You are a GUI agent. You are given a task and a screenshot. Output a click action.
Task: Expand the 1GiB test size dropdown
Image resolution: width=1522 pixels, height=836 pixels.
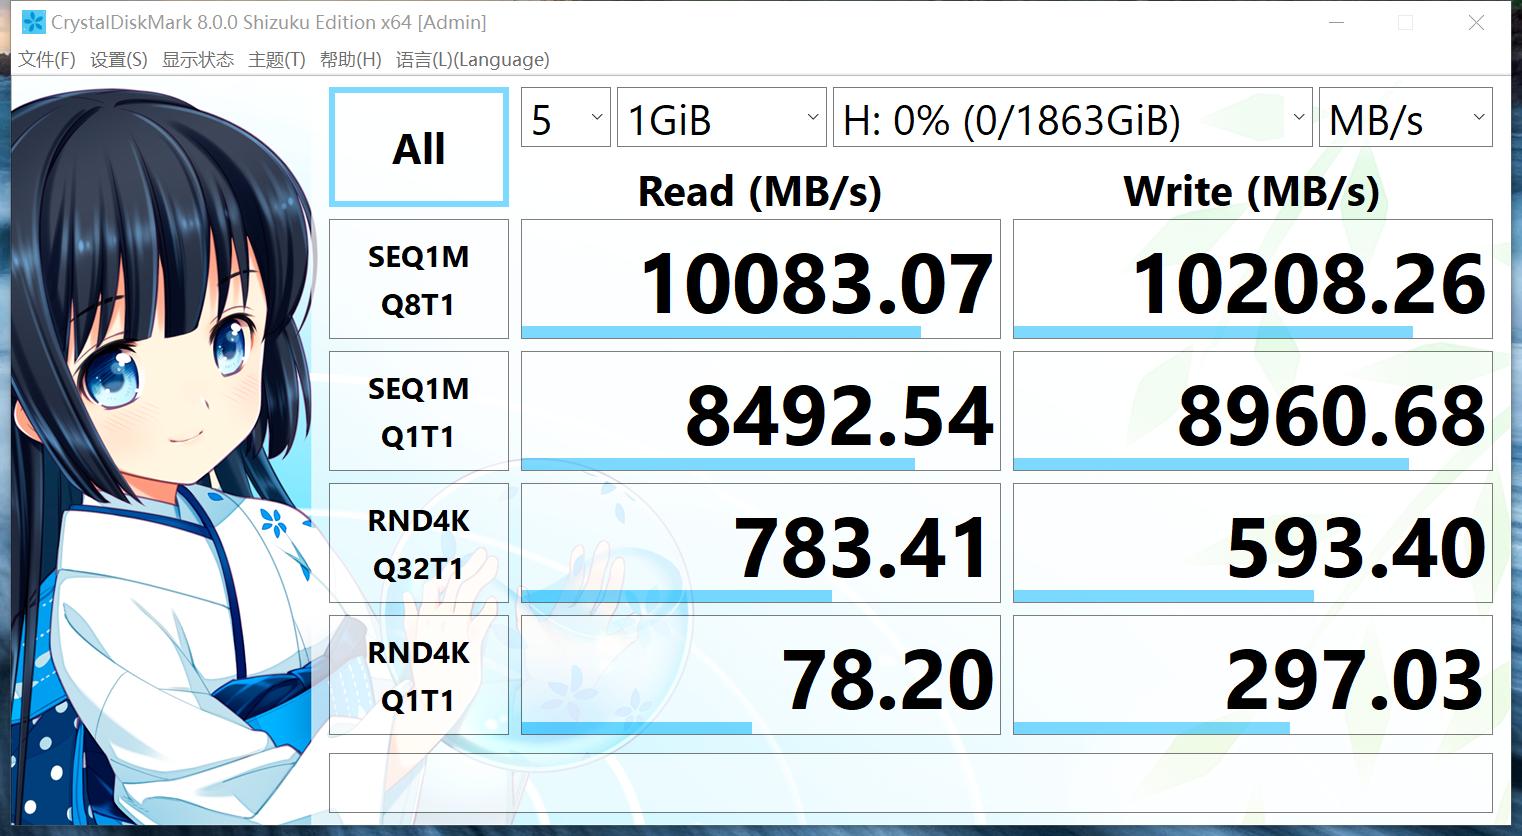point(722,118)
